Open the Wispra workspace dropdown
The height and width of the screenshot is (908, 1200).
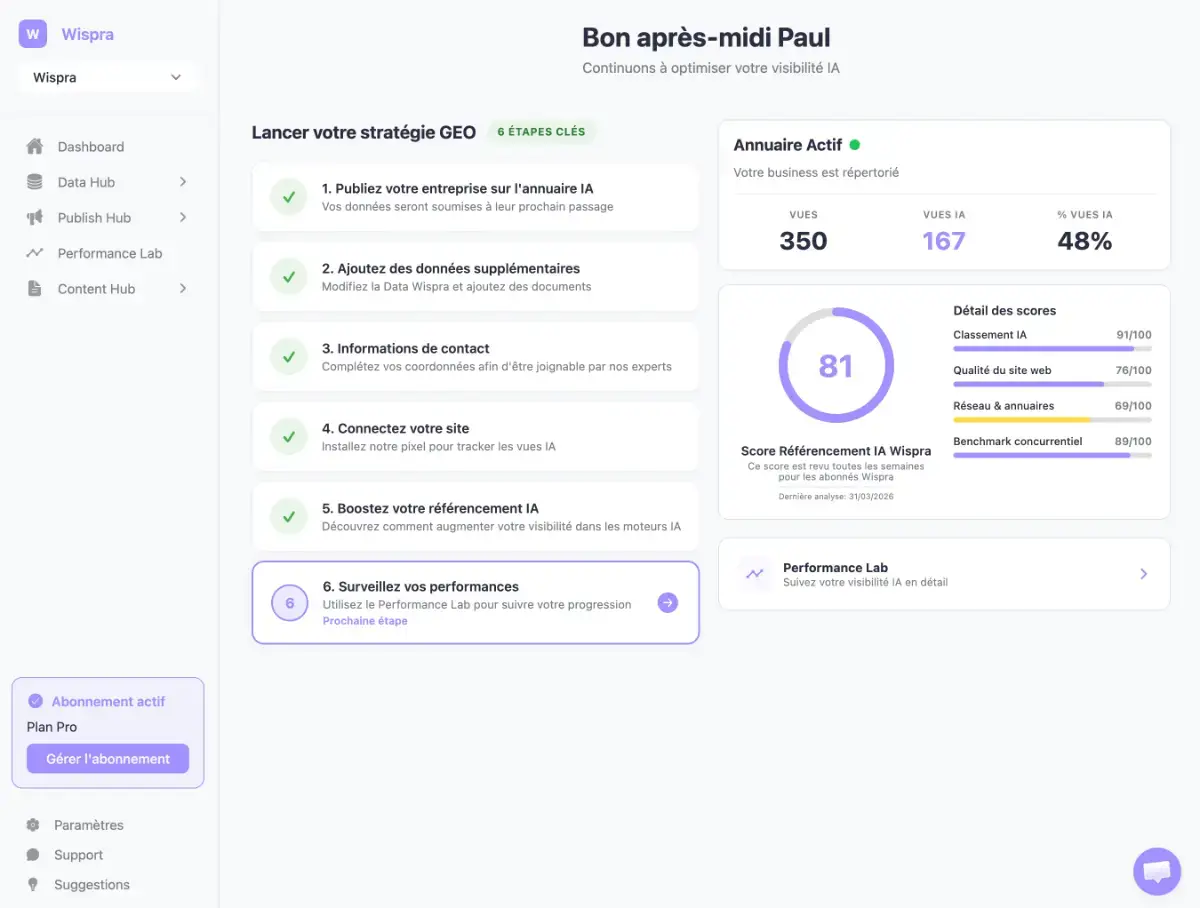pos(107,77)
